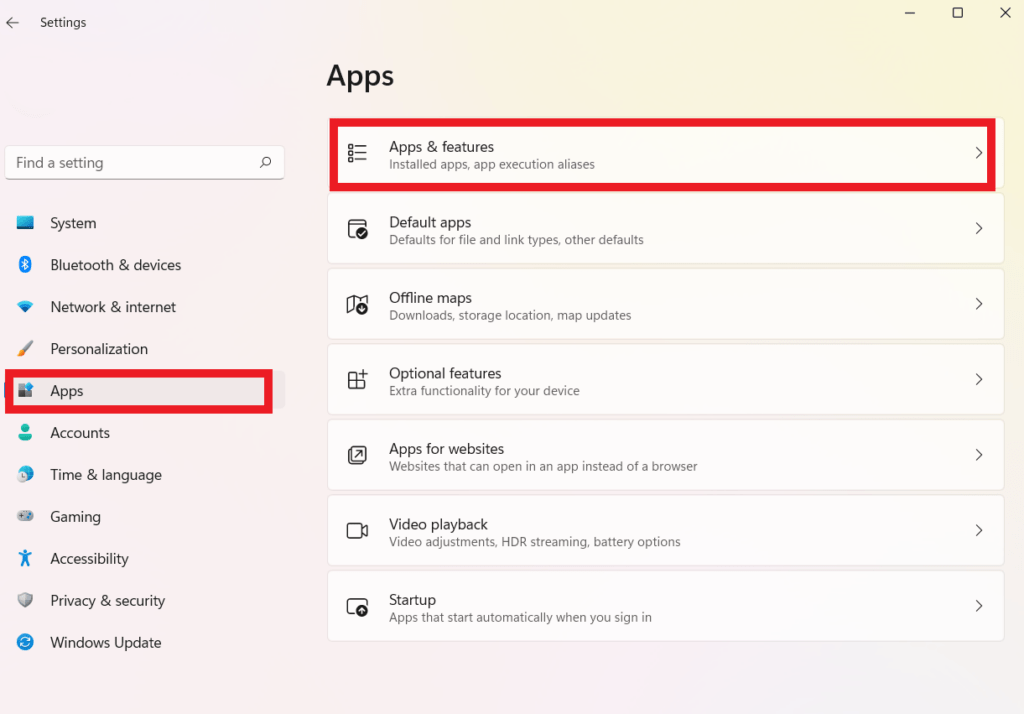1024x714 pixels.
Task: Open Time & language settings from sidebar
Action: click(x=106, y=474)
